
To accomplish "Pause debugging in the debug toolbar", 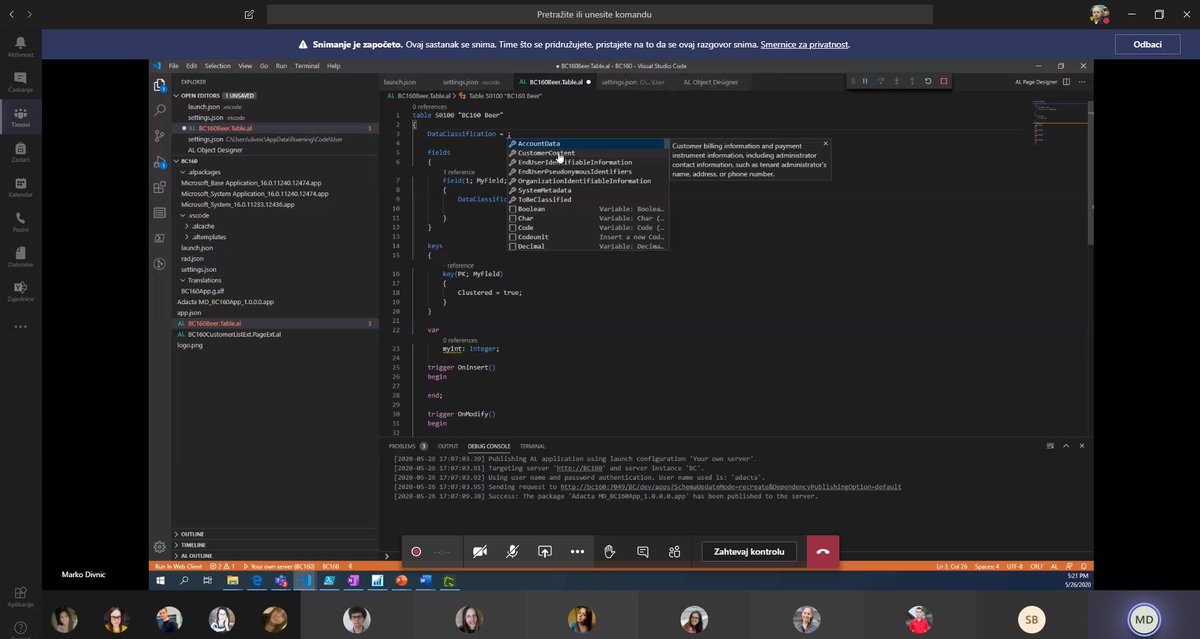I will 866,81.
